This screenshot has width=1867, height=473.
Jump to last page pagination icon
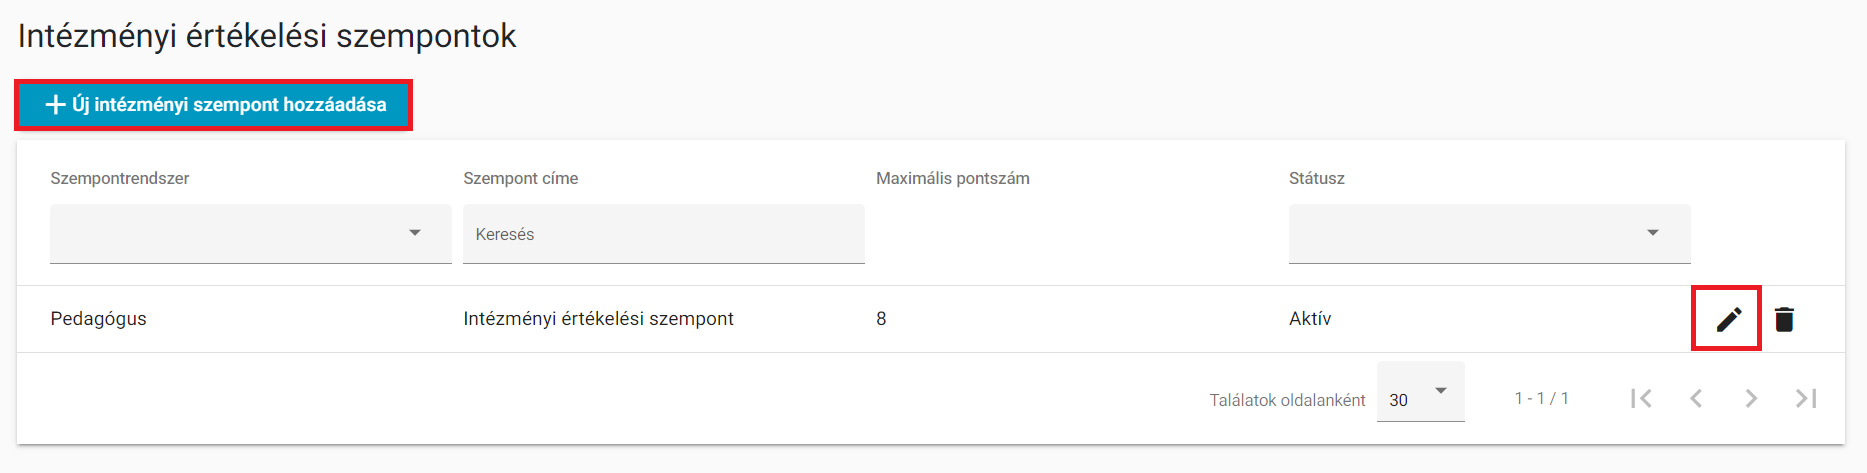point(1806,398)
